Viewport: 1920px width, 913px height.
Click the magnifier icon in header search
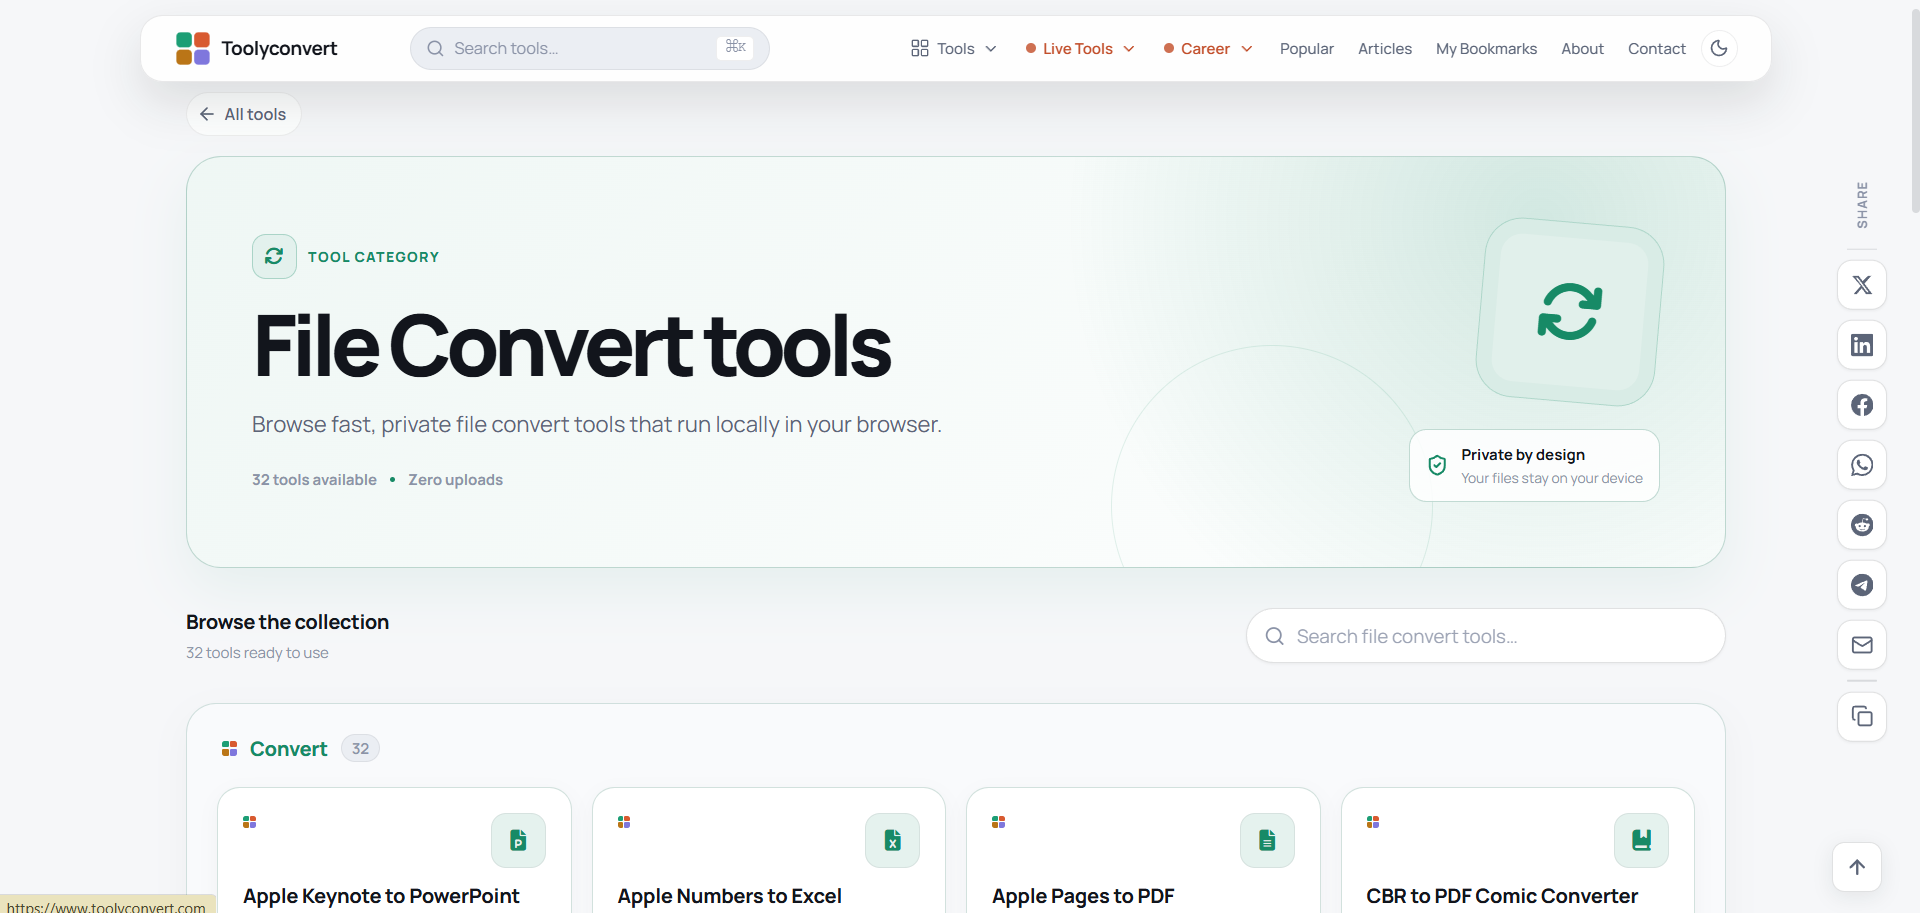pos(435,48)
